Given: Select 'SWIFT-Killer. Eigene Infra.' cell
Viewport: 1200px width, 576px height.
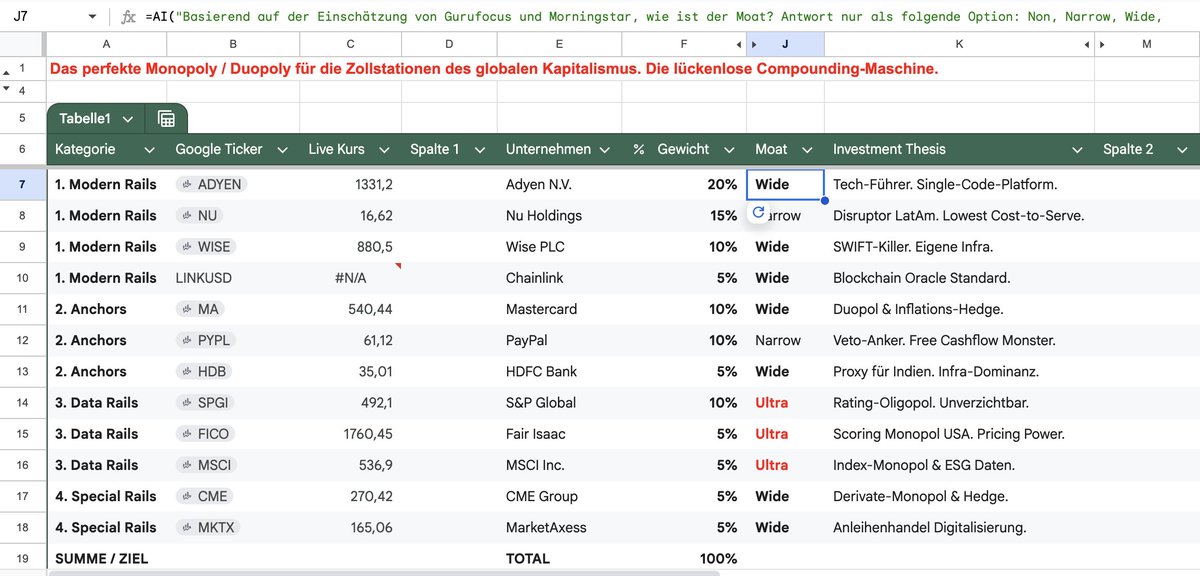Looking at the screenshot, I should 959,246.
